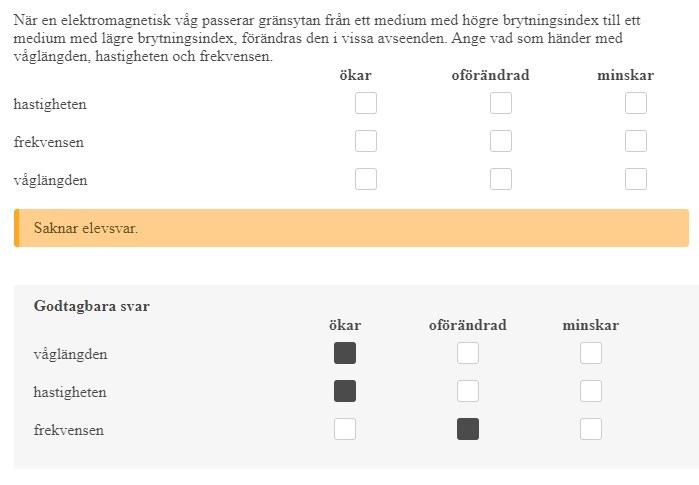The height and width of the screenshot is (485, 699).
Task: Click filled 'oförändrad' box for frekvensen under Godtagbara svar
Action: pyautogui.click(x=468, y=430)
